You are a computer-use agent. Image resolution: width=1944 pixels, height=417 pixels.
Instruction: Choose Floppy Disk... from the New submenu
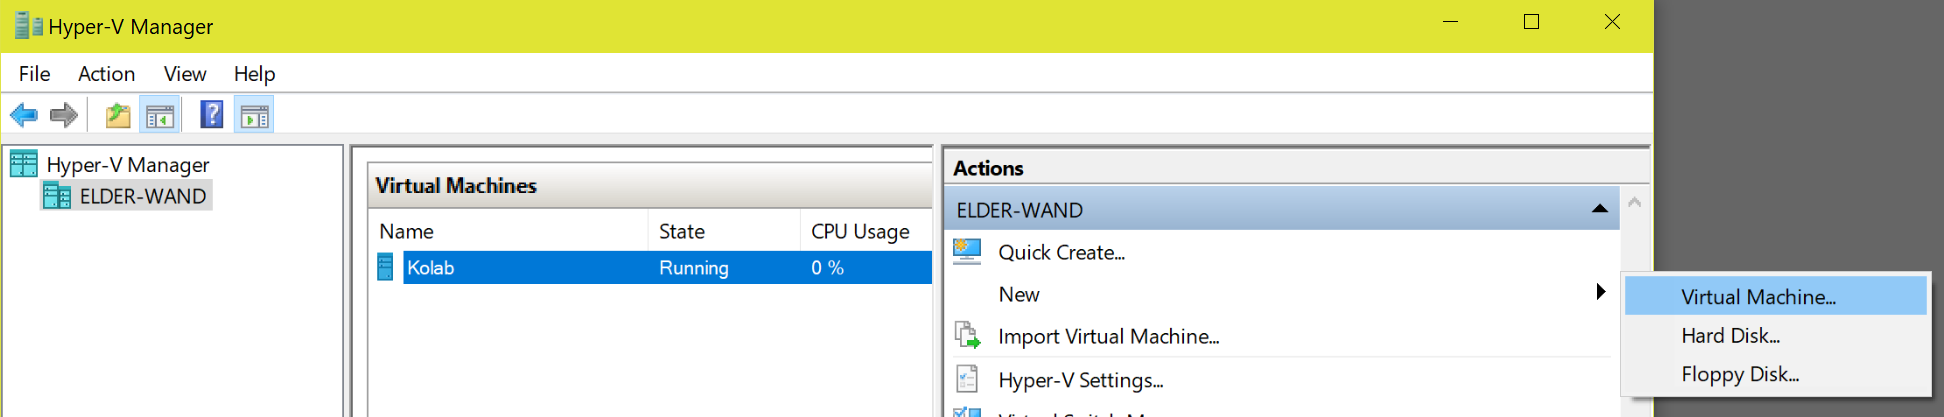click(1740, 374)
